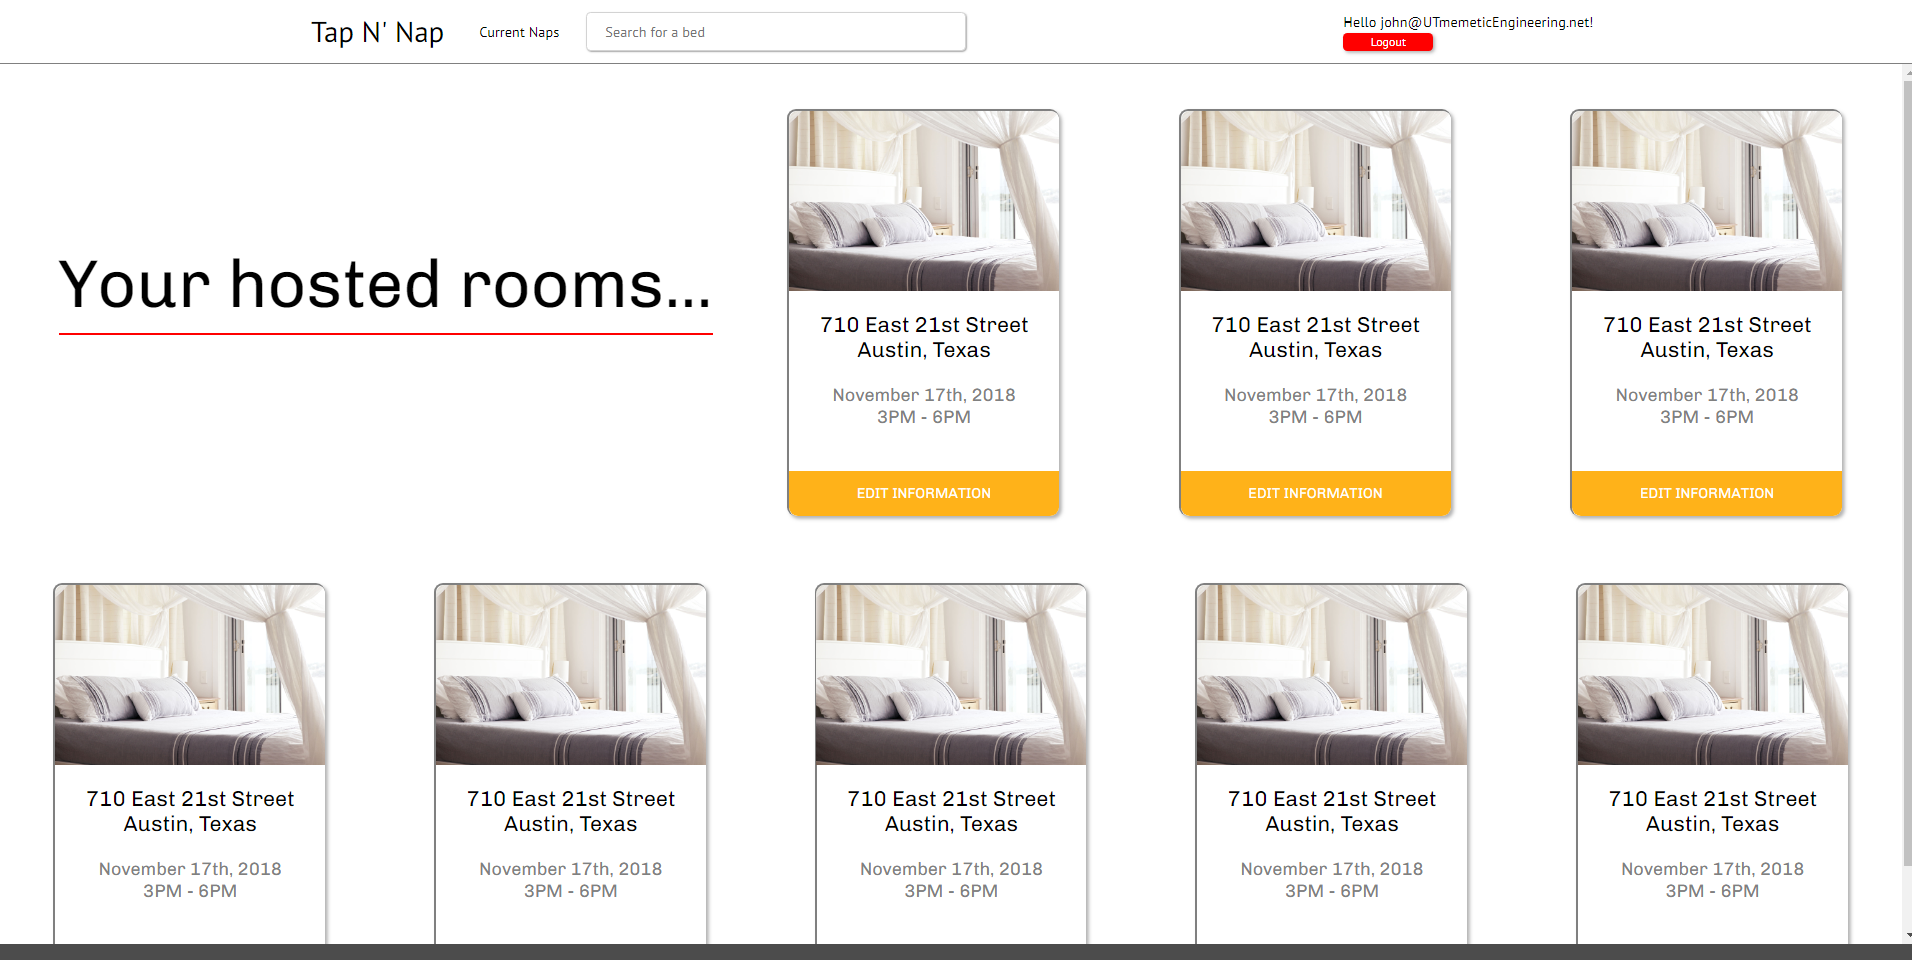Edit information on rightmost top-row room card

point(1706,493)
